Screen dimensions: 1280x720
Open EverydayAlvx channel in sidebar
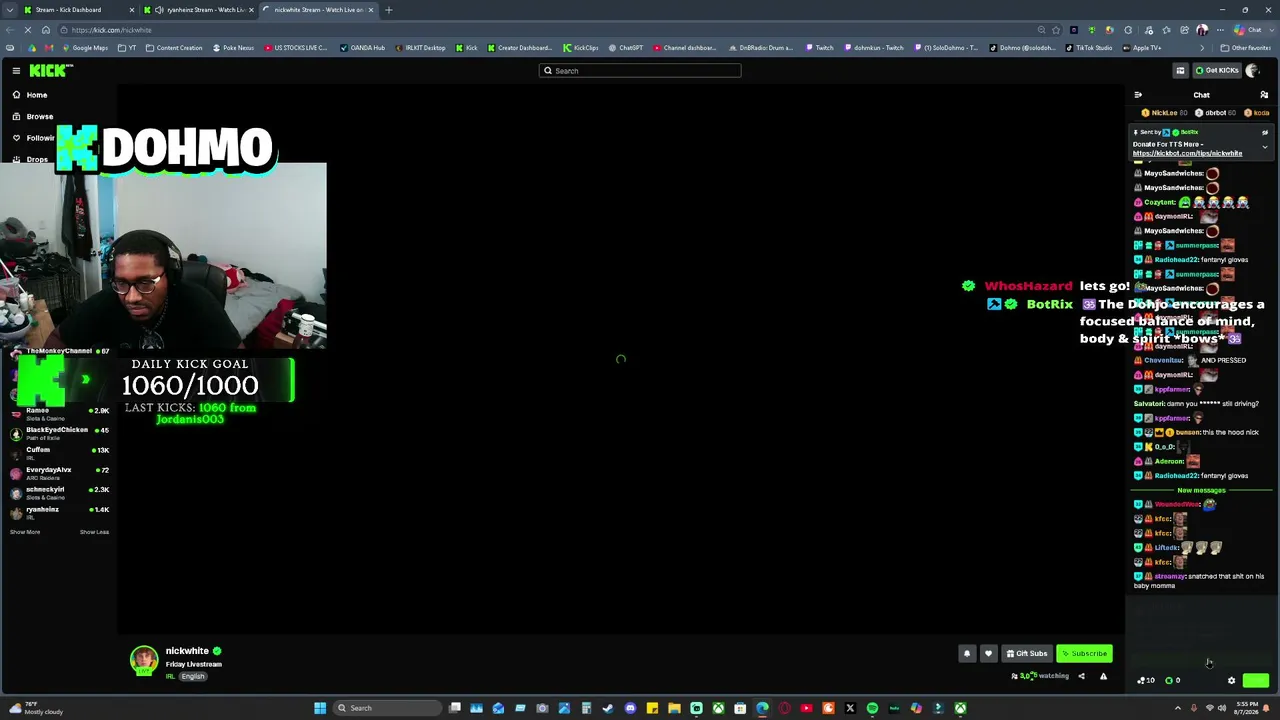pyautogui.click(x=60, y=472)
